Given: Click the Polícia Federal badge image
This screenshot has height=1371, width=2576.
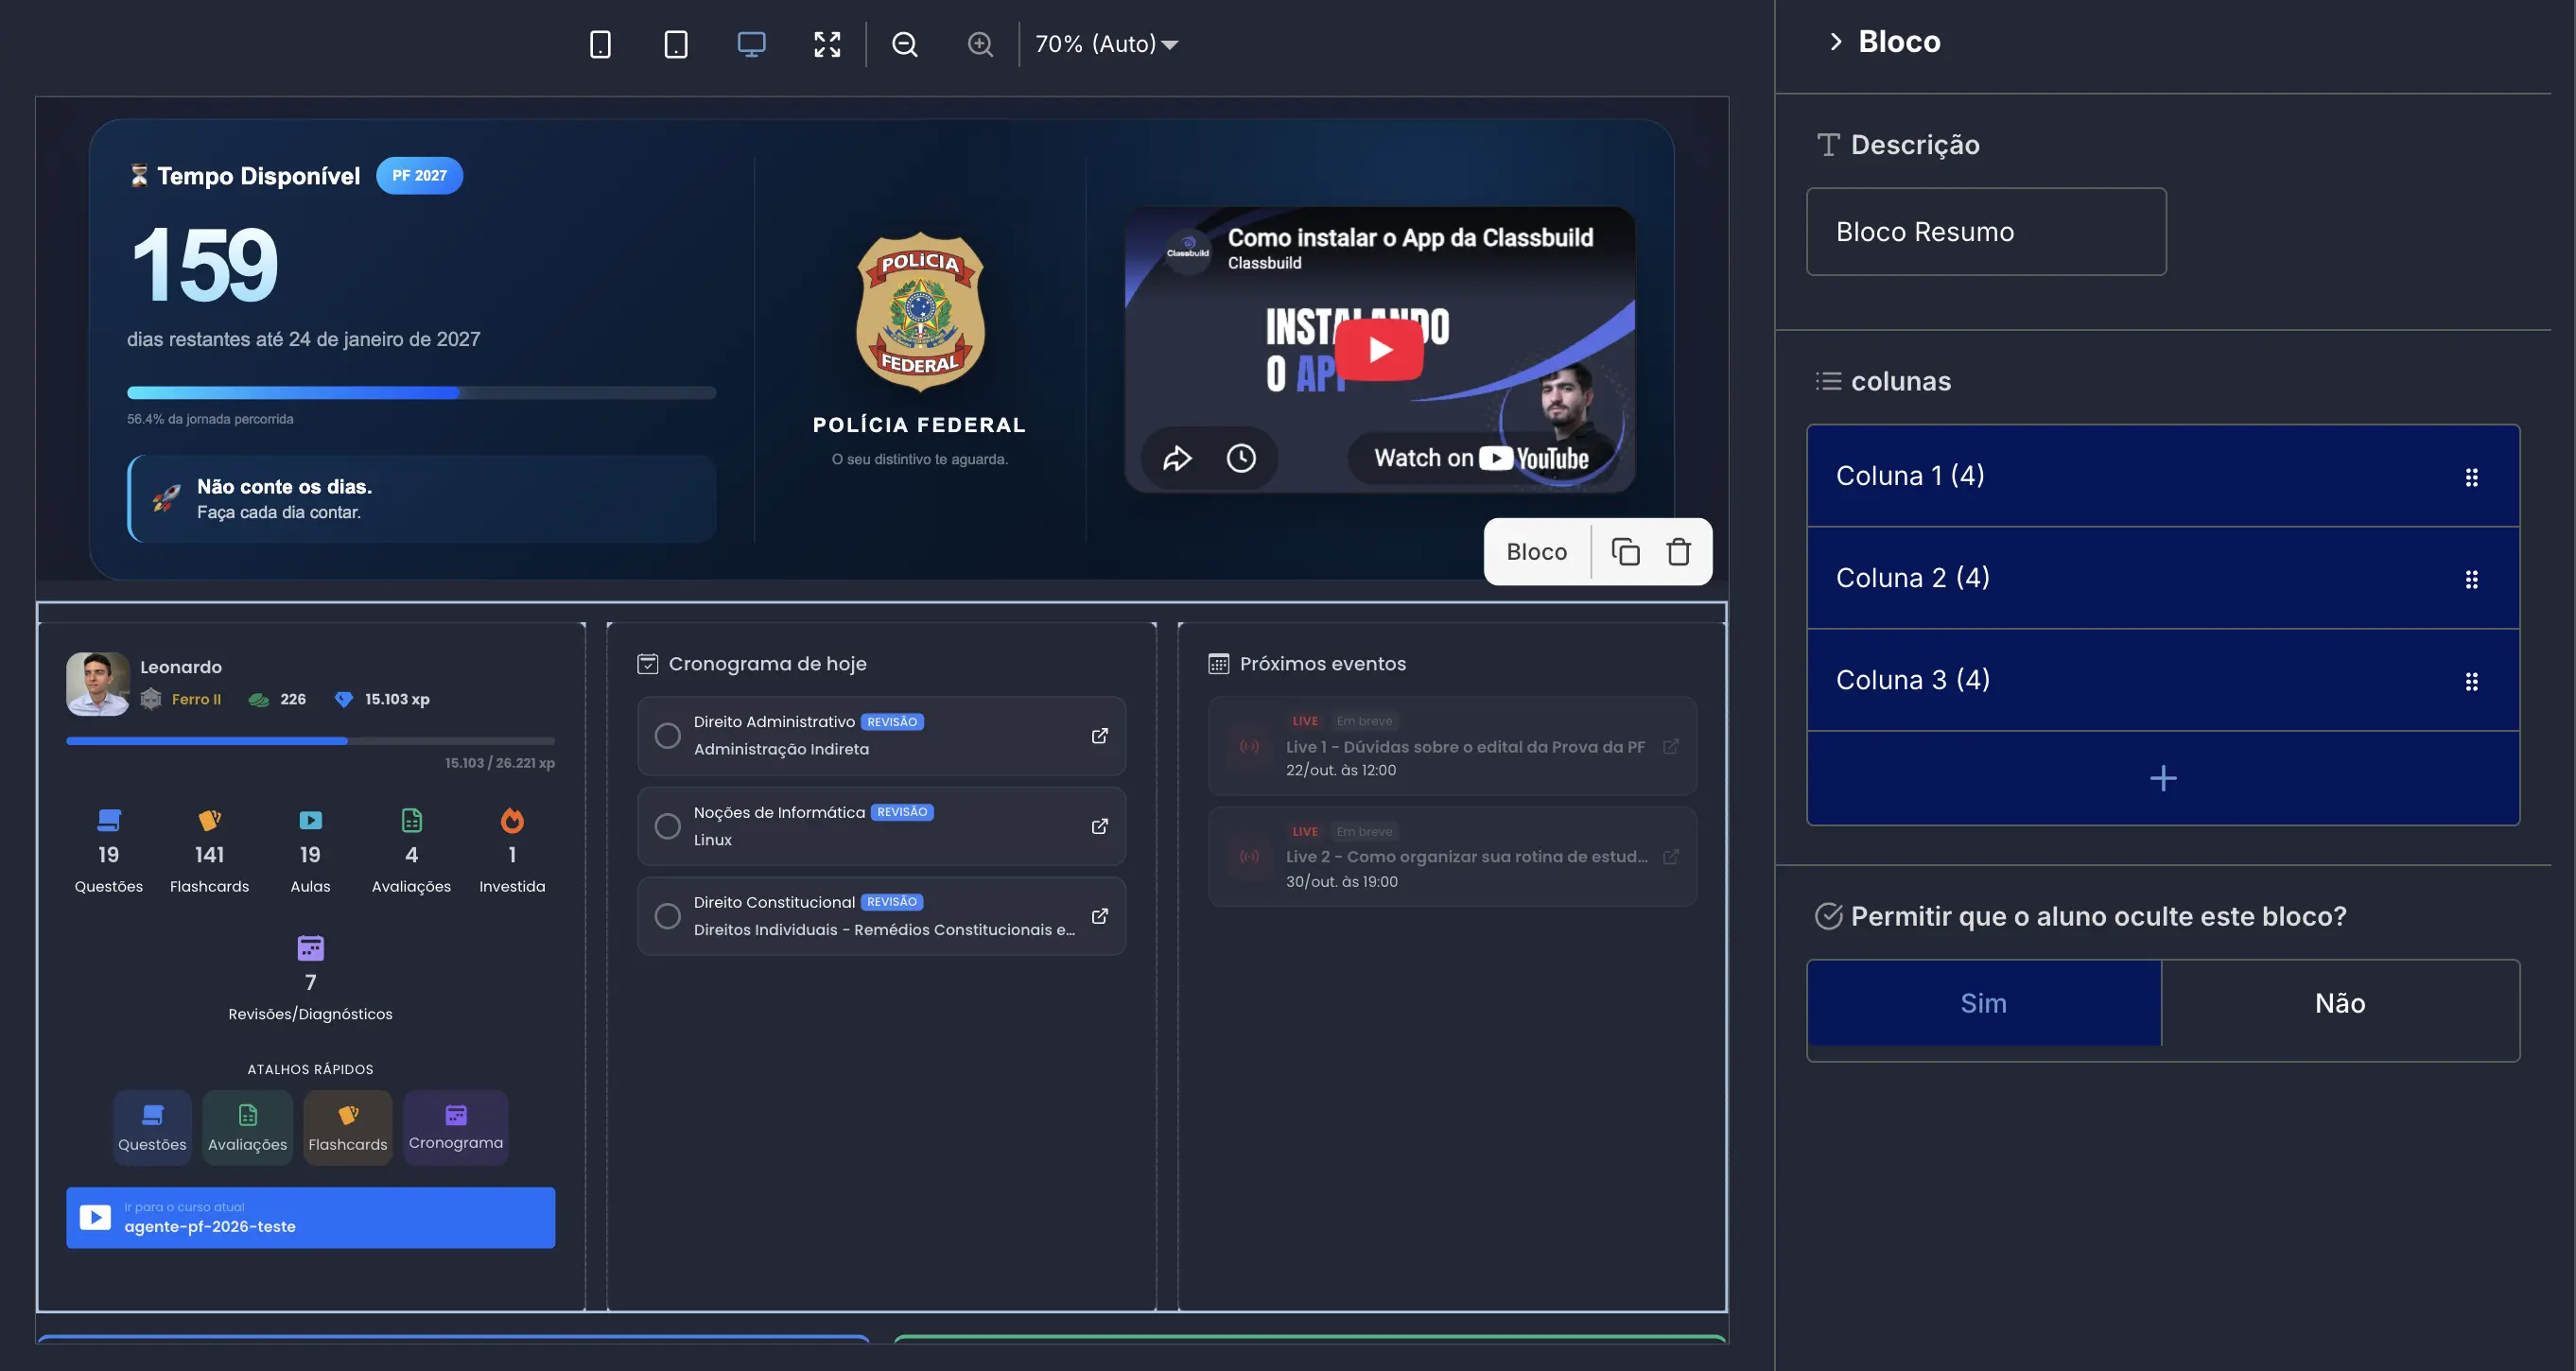Looking at the screenshot, I should [x=920, y=311].
